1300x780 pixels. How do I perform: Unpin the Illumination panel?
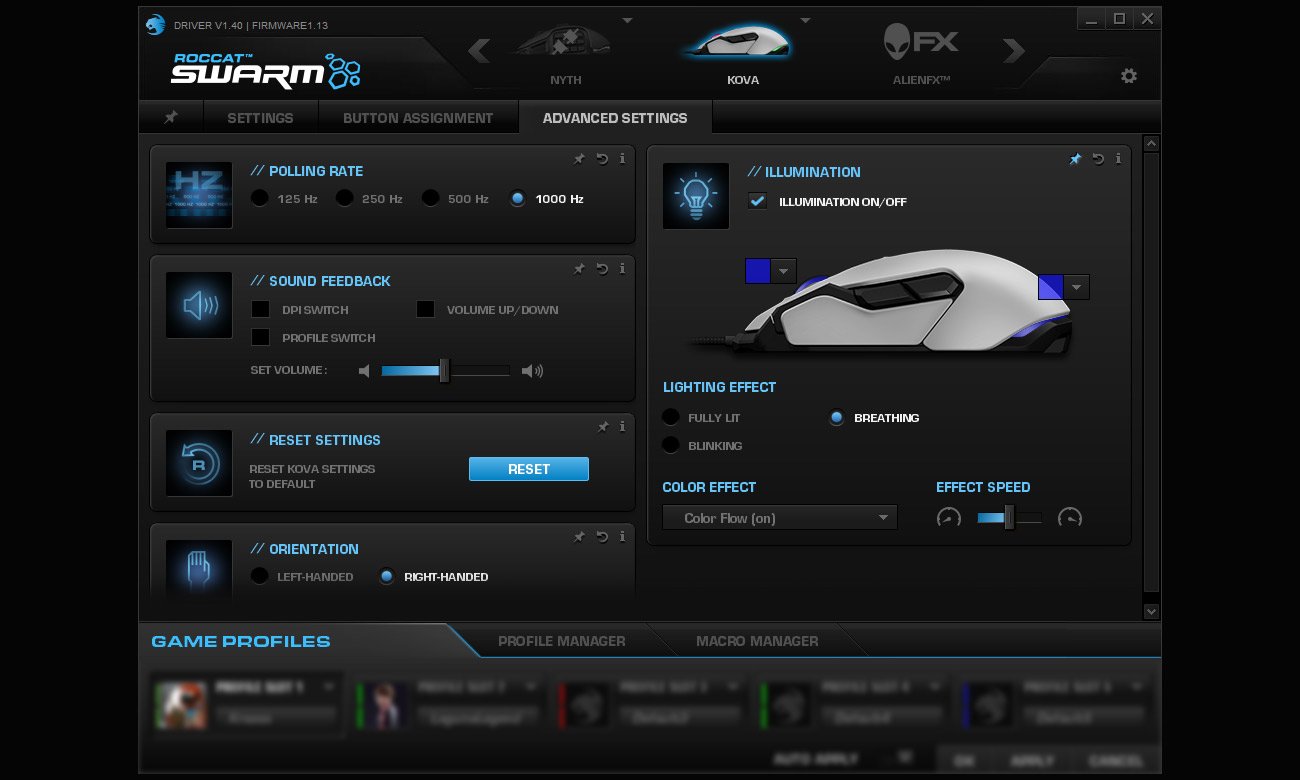tap(1075, 159)
